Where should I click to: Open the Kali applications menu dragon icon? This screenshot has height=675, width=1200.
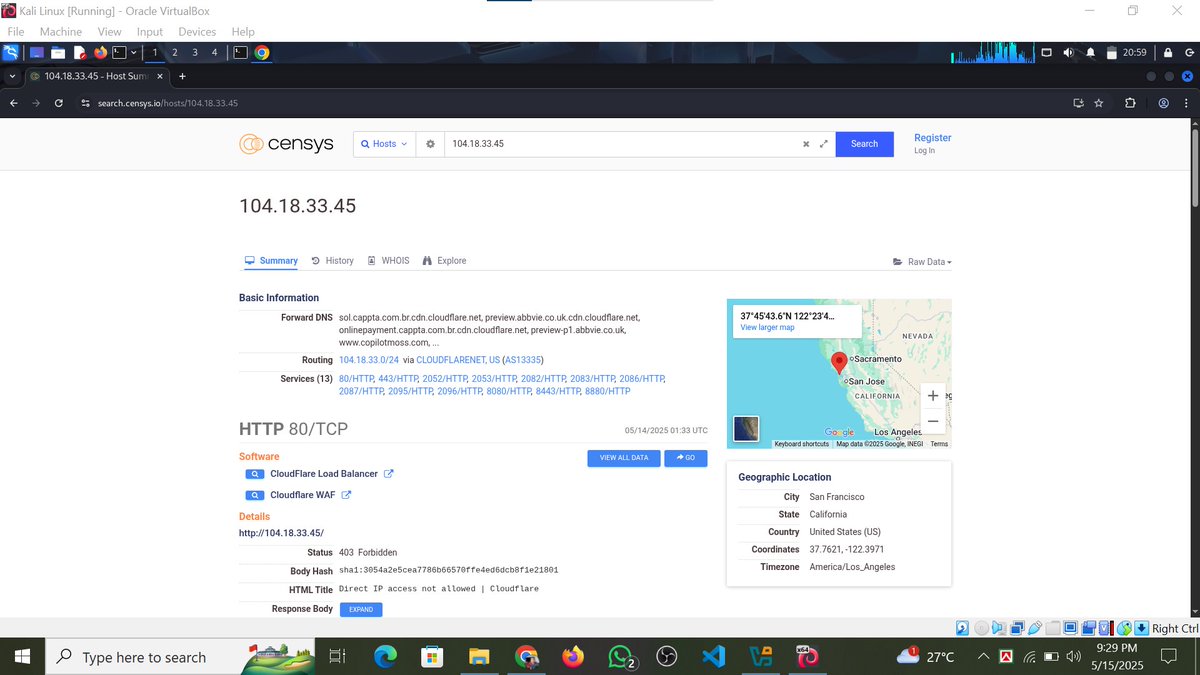click(10, 52)
